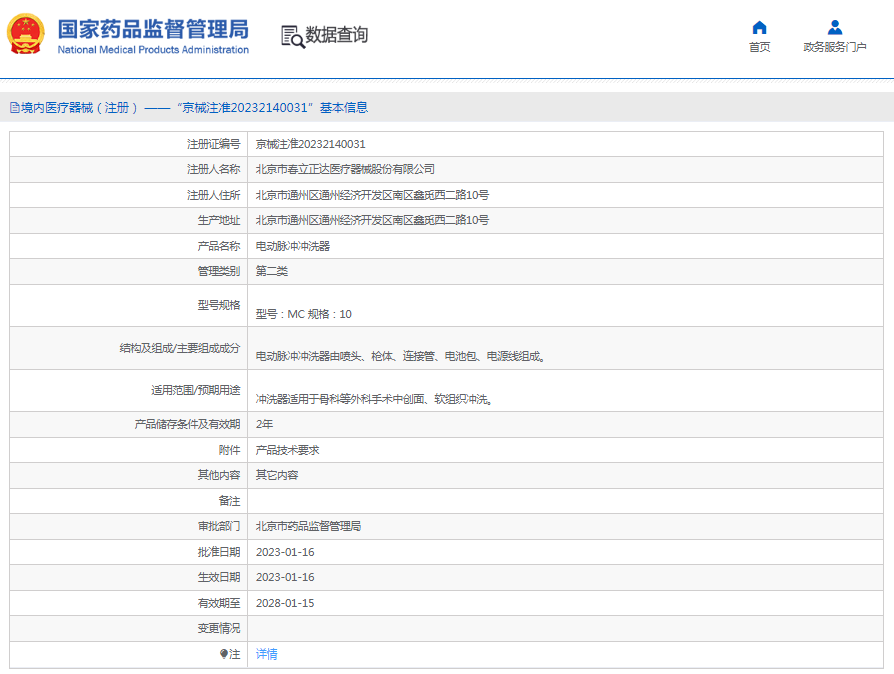Click the 批准日期 label

219,552
